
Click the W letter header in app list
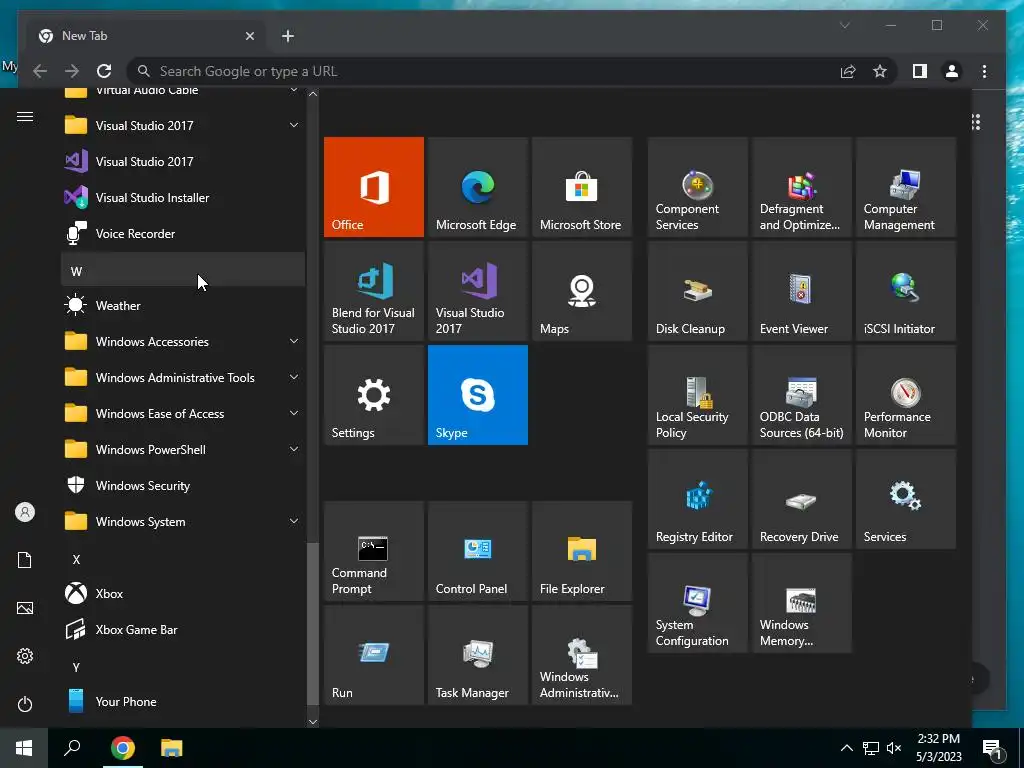coord(183,270)
